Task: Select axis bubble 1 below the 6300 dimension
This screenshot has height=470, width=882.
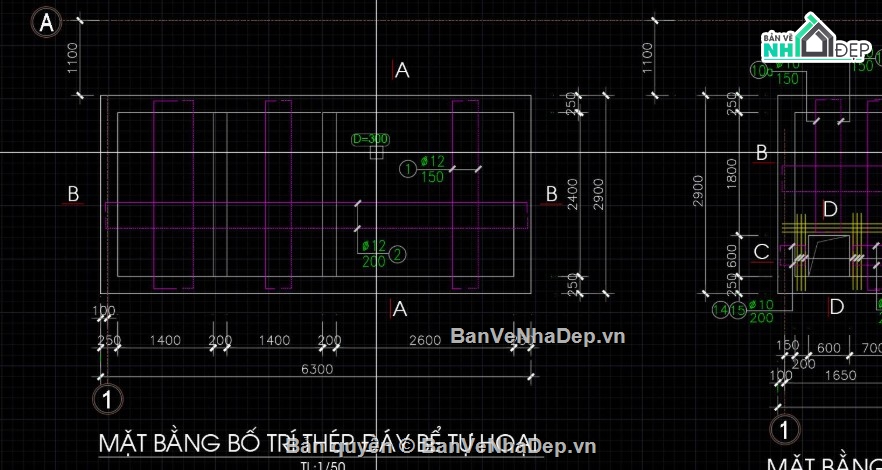Action: pos(107,400)
